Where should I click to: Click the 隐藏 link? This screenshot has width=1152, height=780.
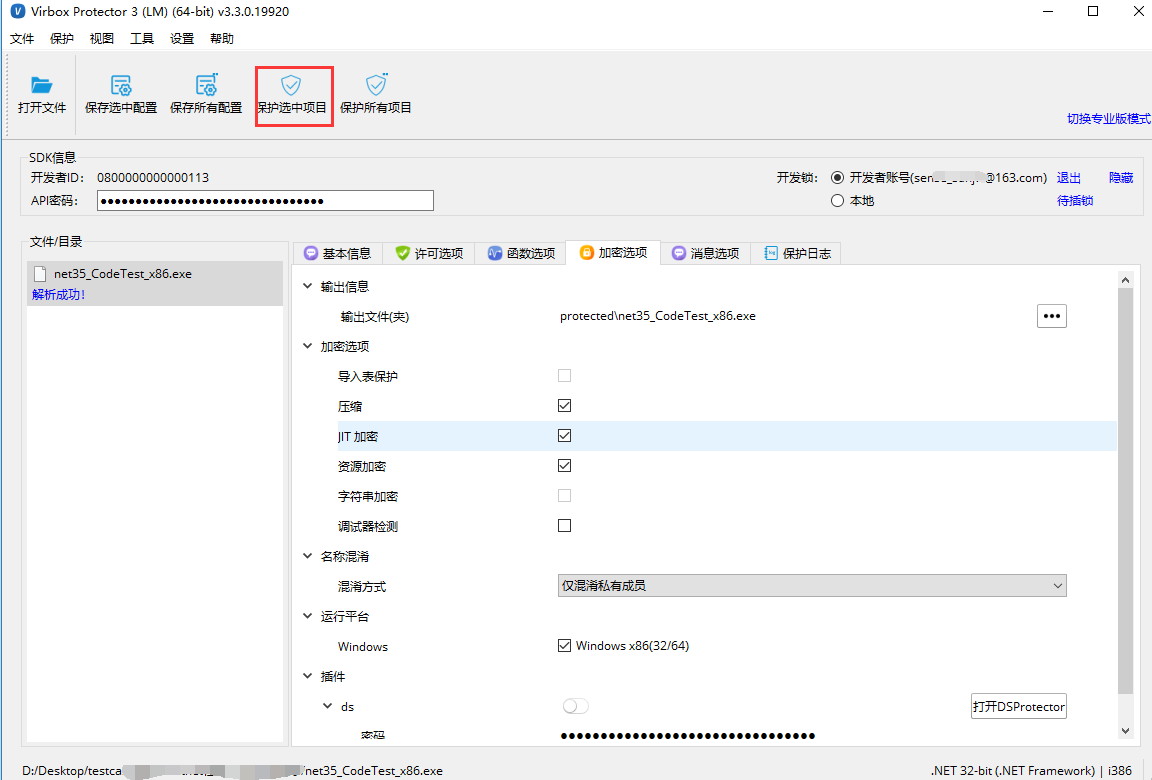(x=1121, y=178)
